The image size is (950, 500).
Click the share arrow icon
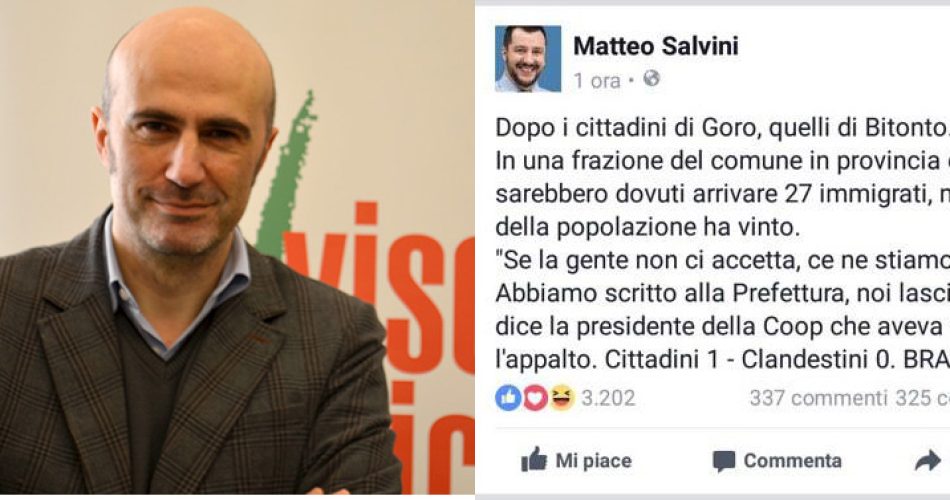point(927,462)
